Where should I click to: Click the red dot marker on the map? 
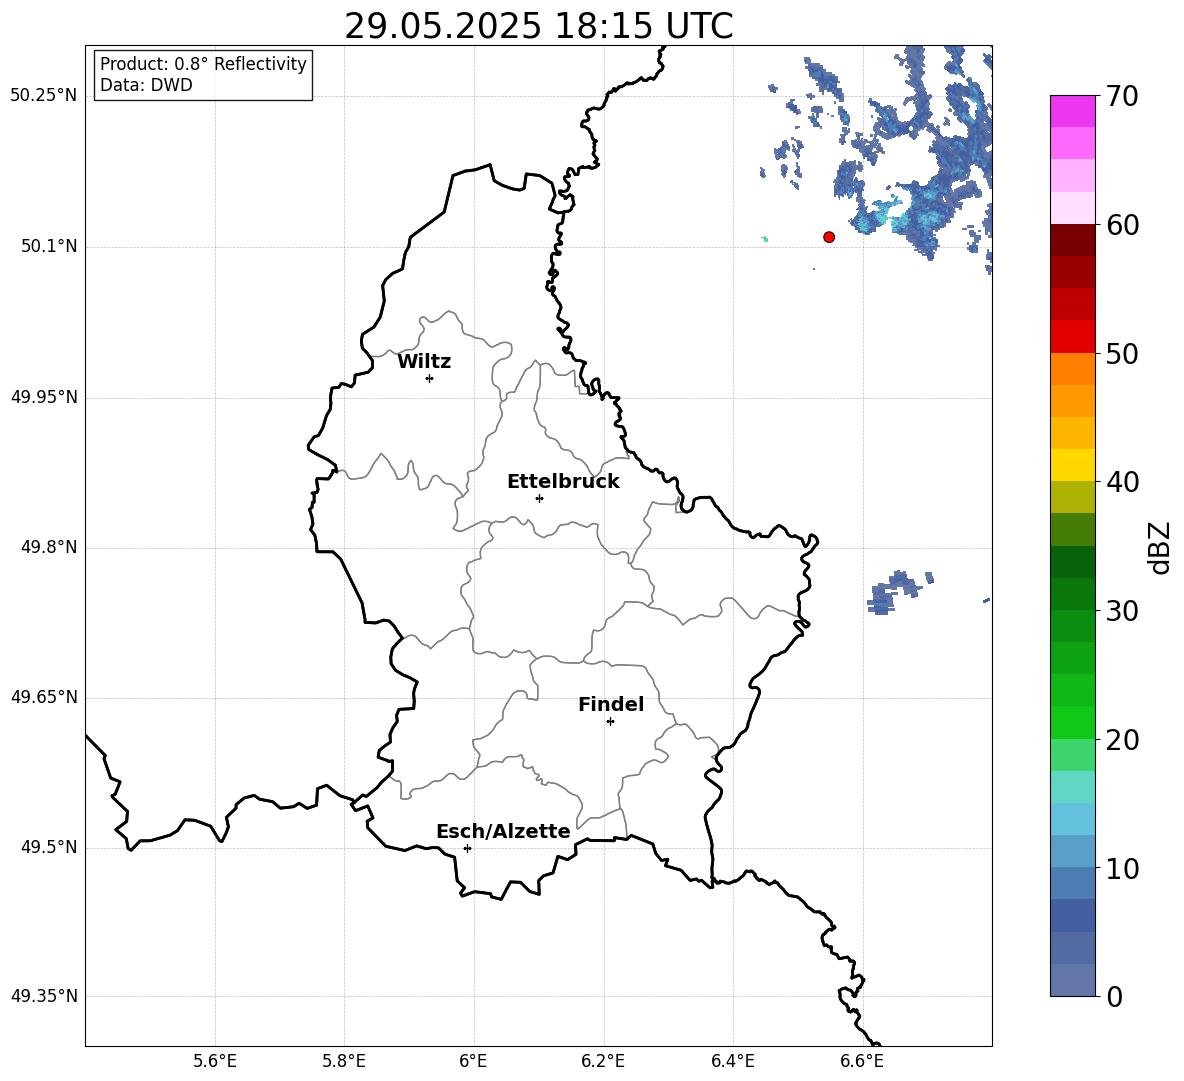tap(829, 237)
